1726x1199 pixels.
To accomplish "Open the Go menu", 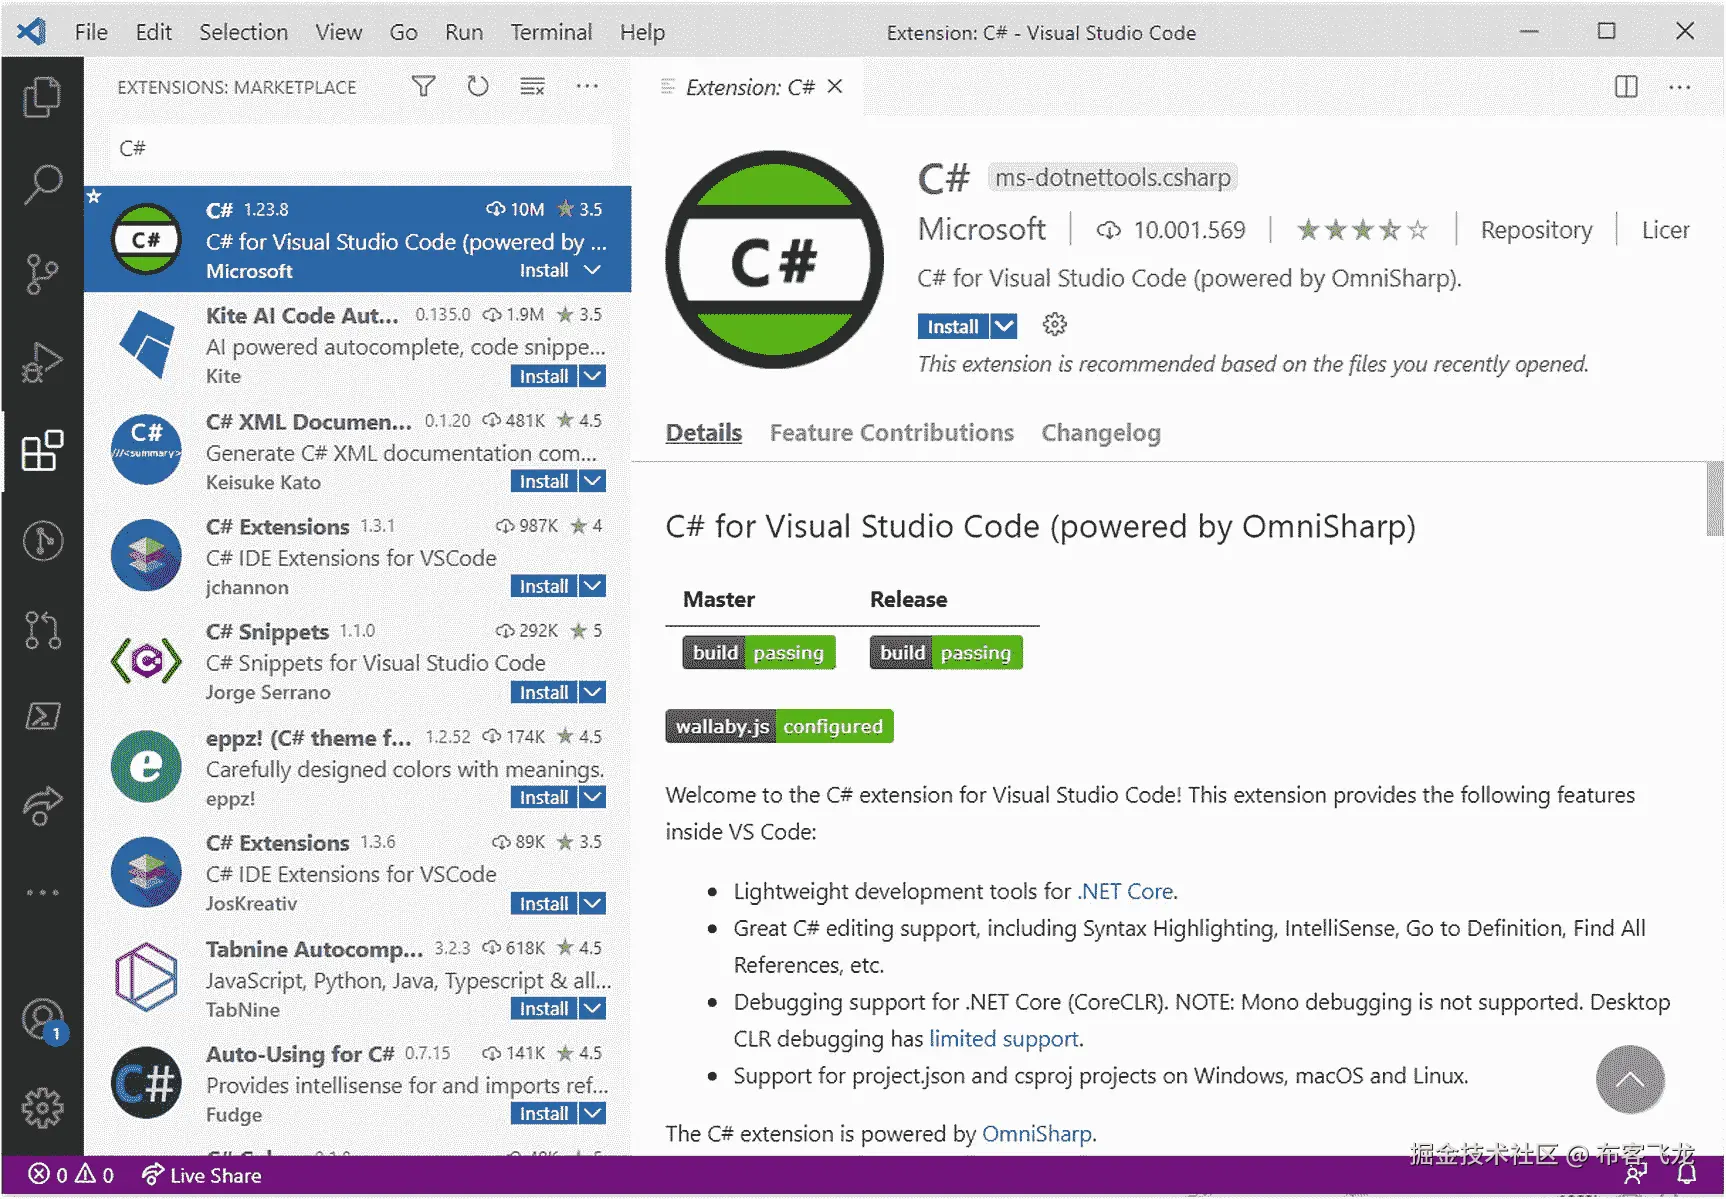I will 403,32.
